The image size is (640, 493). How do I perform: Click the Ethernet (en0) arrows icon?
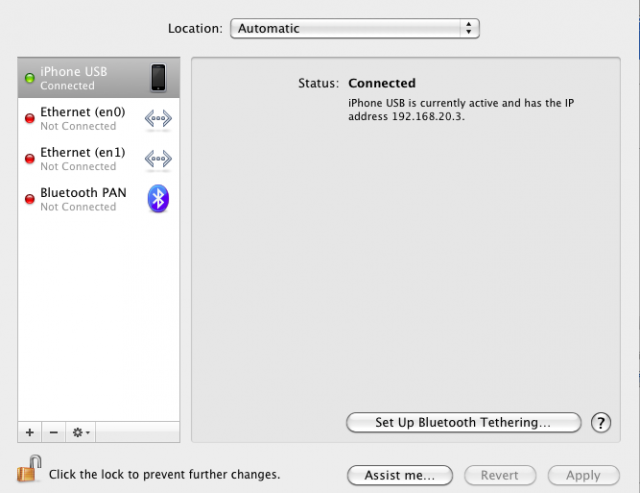click(158, 118)
